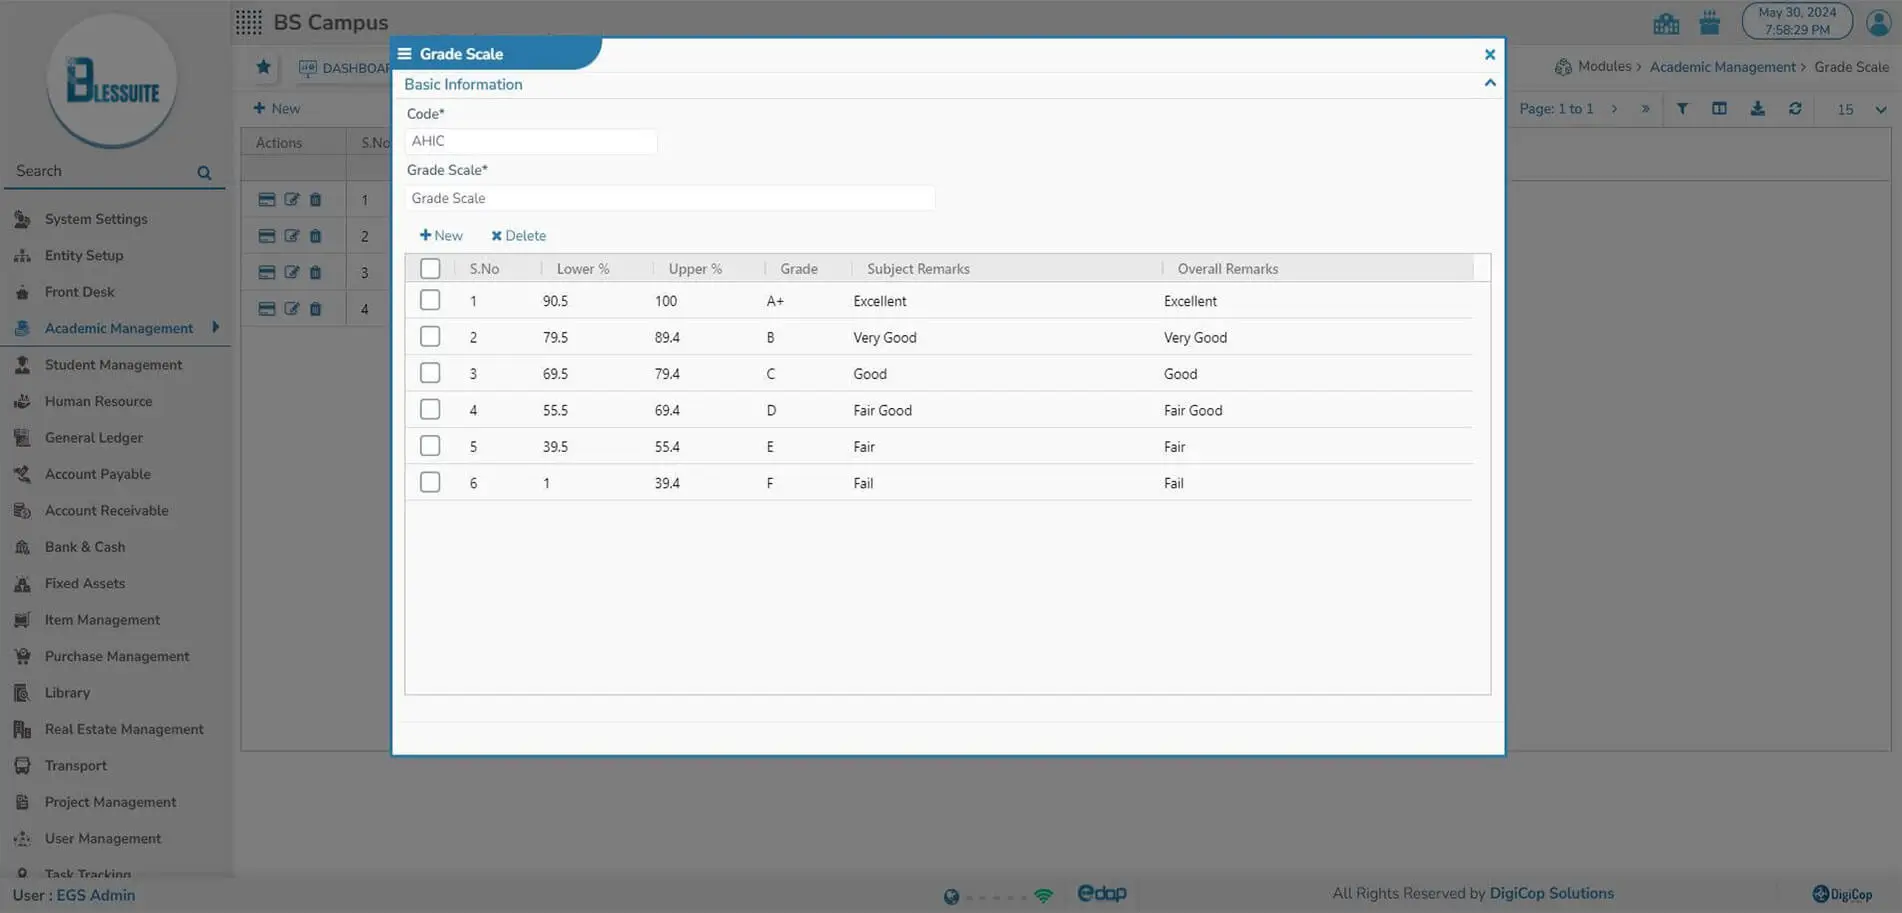The image size is (1902, 913).
Task: Click the edit icon for row 1
Action: click(291, 199)
